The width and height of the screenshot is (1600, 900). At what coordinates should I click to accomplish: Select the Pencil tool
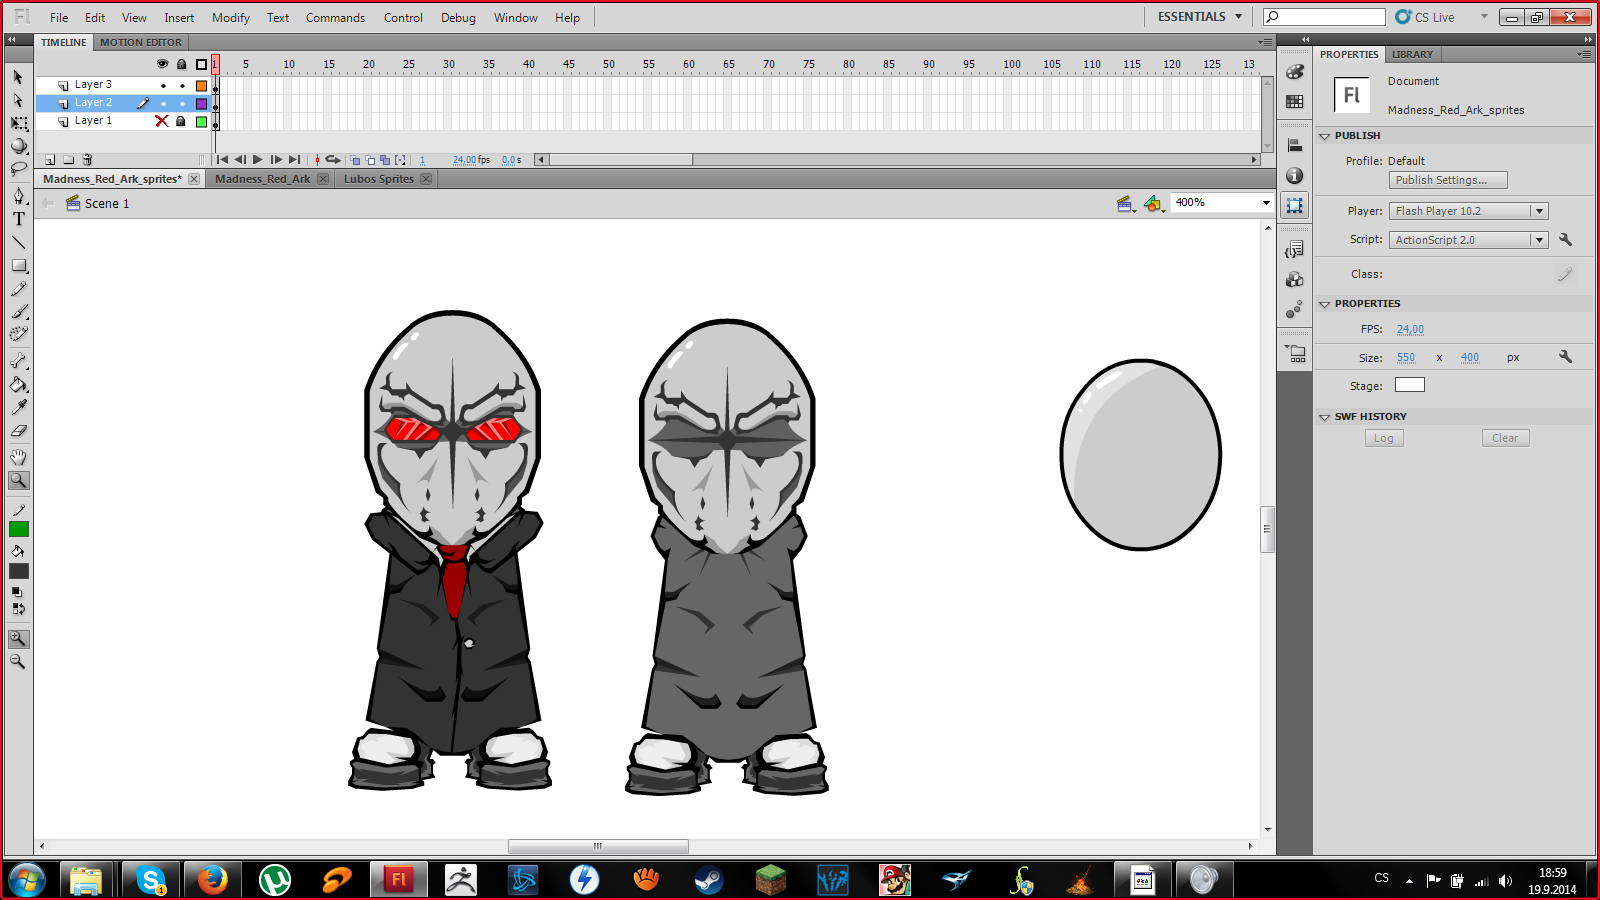coord(19,289)
